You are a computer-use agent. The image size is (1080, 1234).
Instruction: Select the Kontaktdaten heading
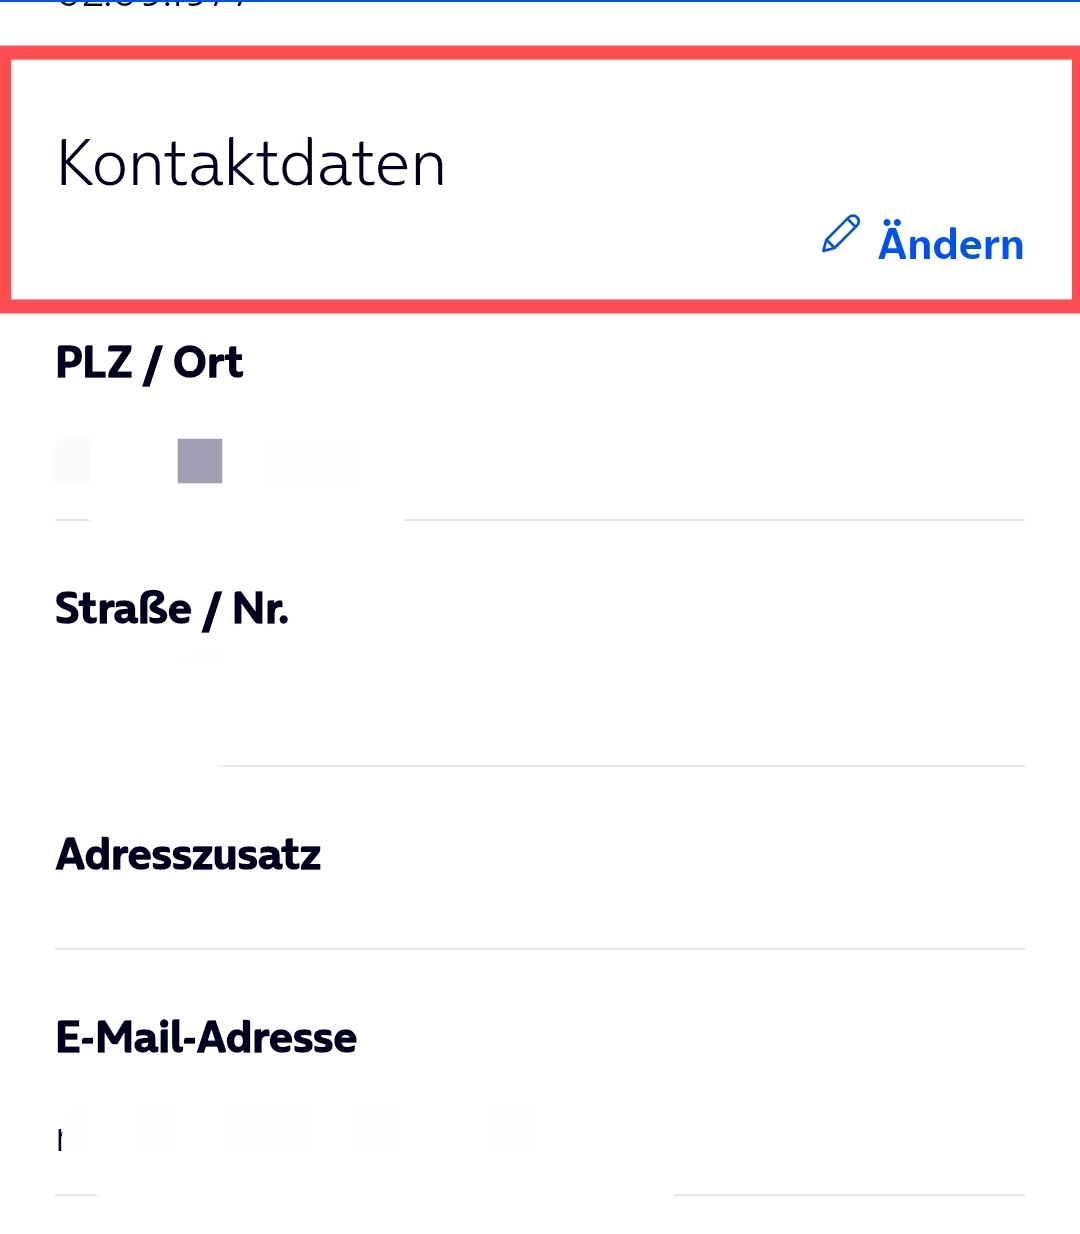251,164
